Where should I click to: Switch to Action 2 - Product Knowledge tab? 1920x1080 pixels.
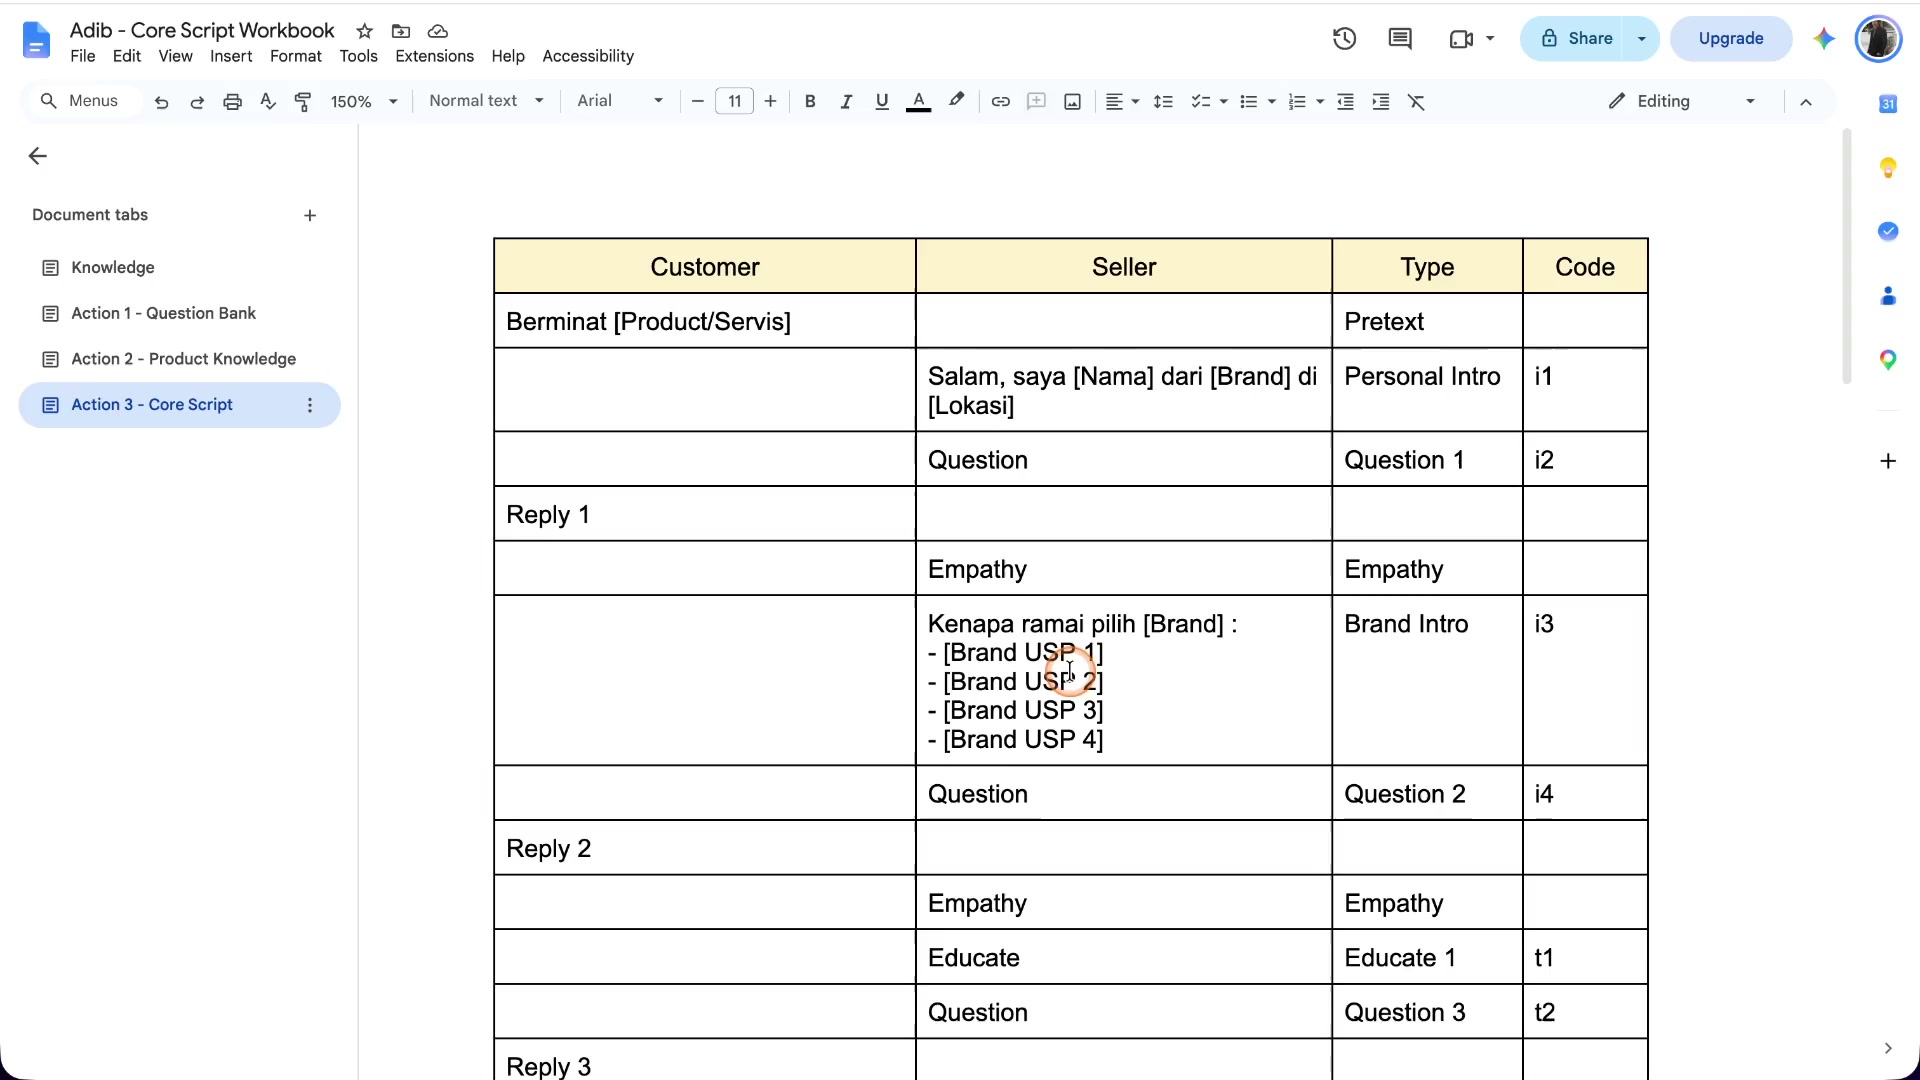pos(183,359)
